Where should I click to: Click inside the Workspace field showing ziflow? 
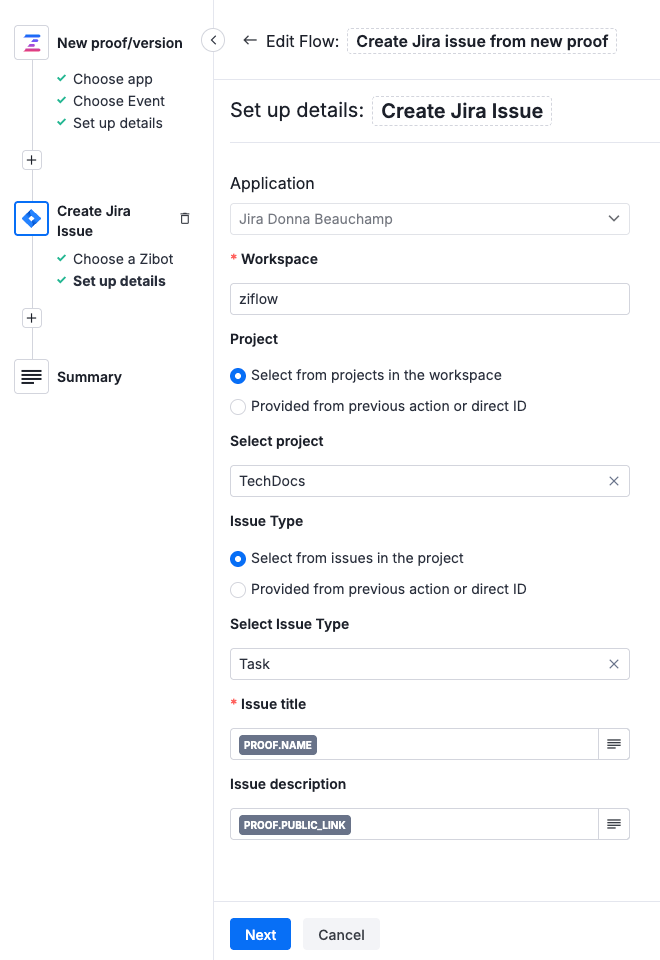[430, 299]
